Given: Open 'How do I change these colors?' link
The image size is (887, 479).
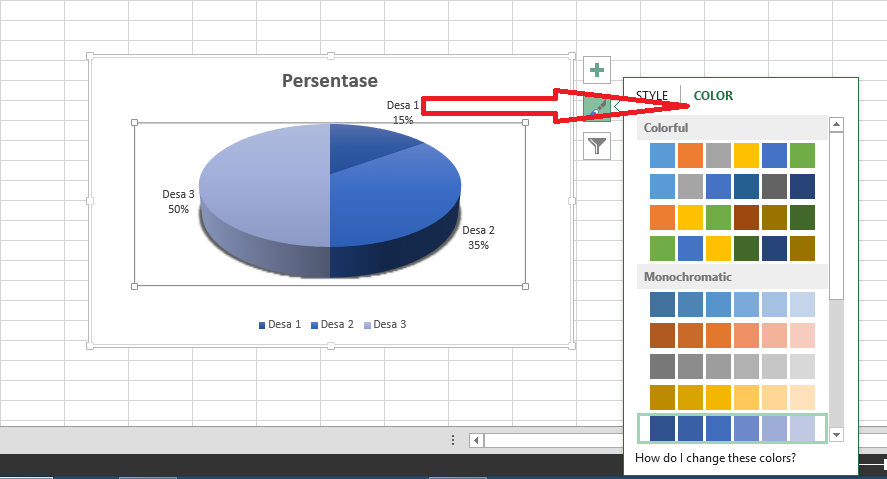Looking at the screenshot, I should point(716,458).
